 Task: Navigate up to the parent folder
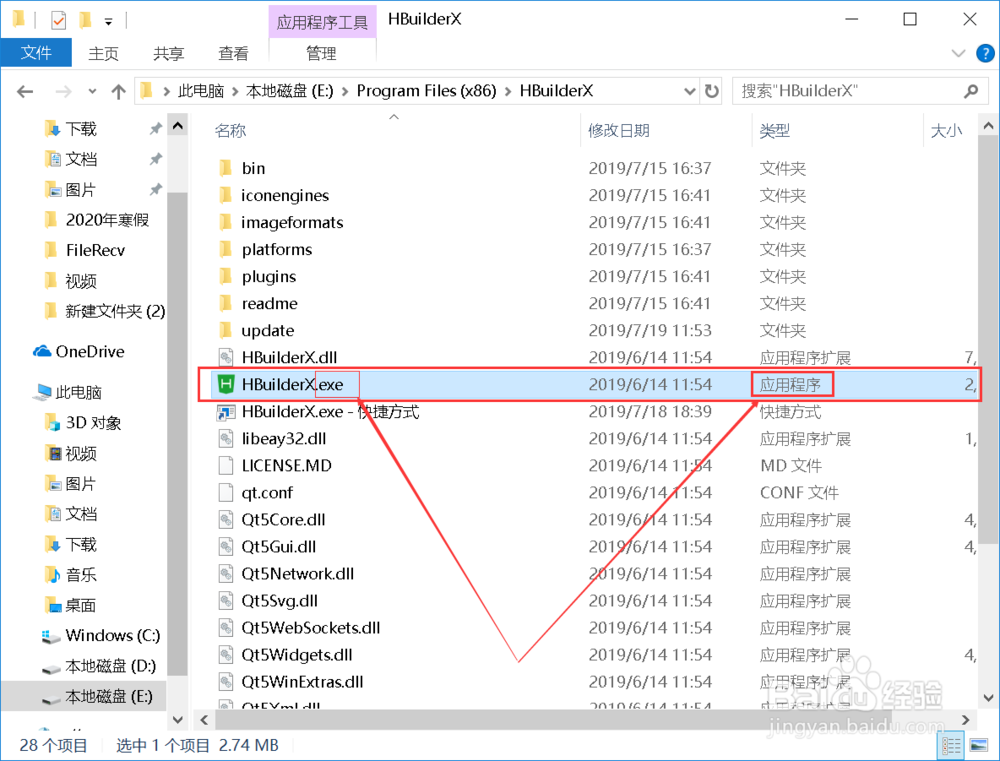coord(119,90)
